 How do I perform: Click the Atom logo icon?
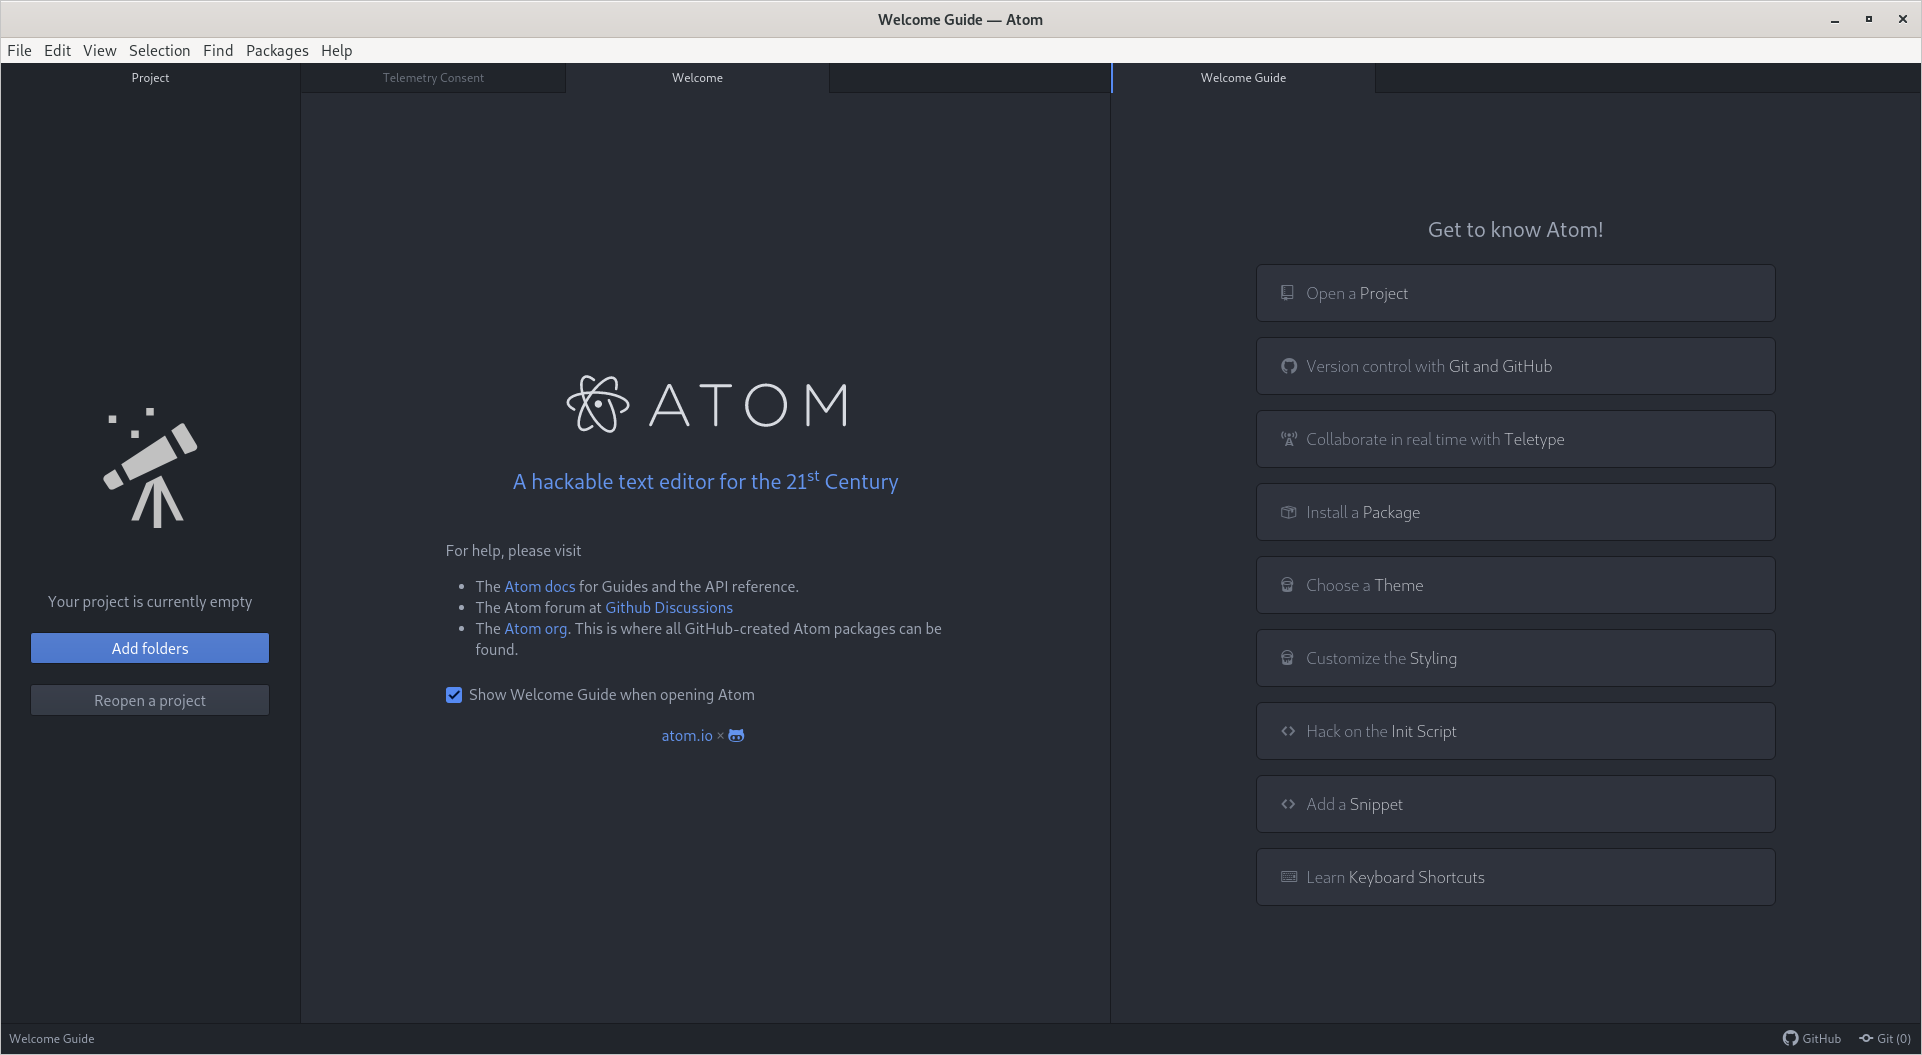598,404
